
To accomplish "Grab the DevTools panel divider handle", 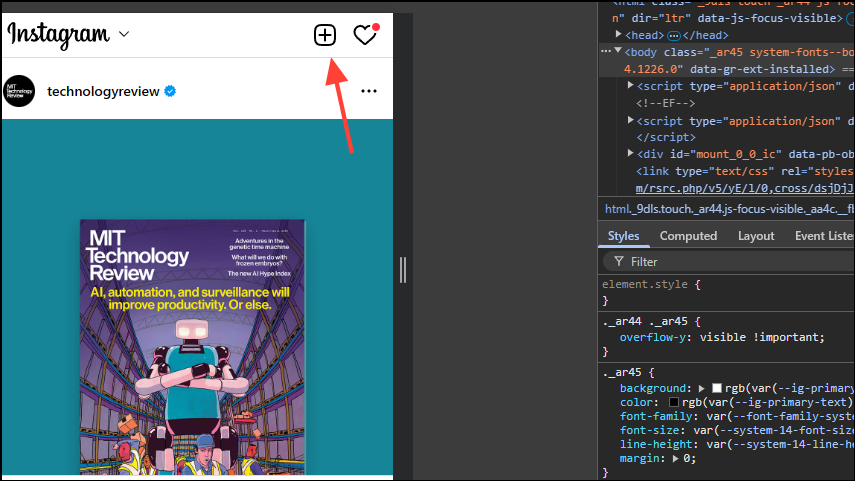I will (x=403, y=270).
